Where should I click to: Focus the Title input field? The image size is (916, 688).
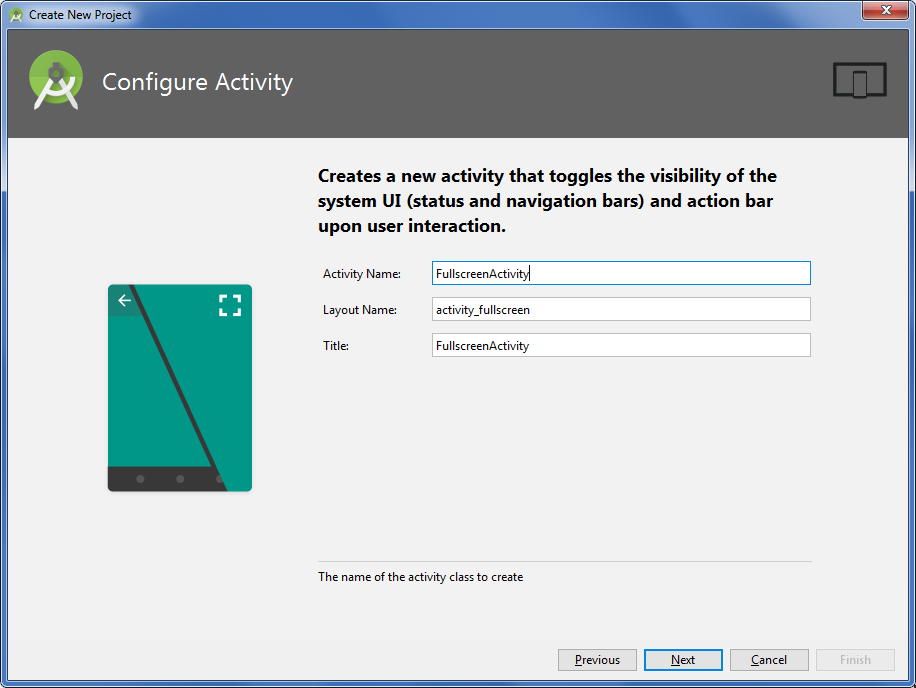click(621, 345)
